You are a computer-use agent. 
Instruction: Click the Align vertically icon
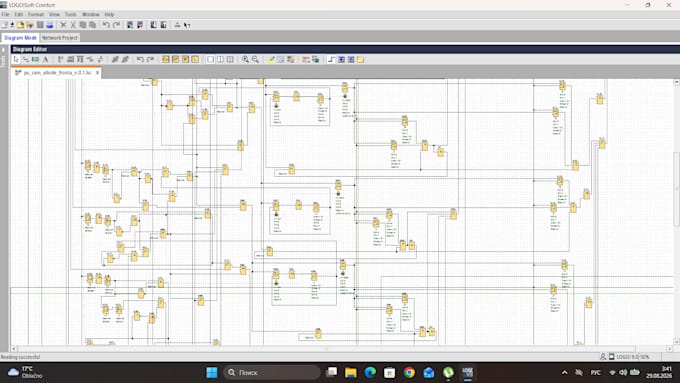[x=60, y=59]
